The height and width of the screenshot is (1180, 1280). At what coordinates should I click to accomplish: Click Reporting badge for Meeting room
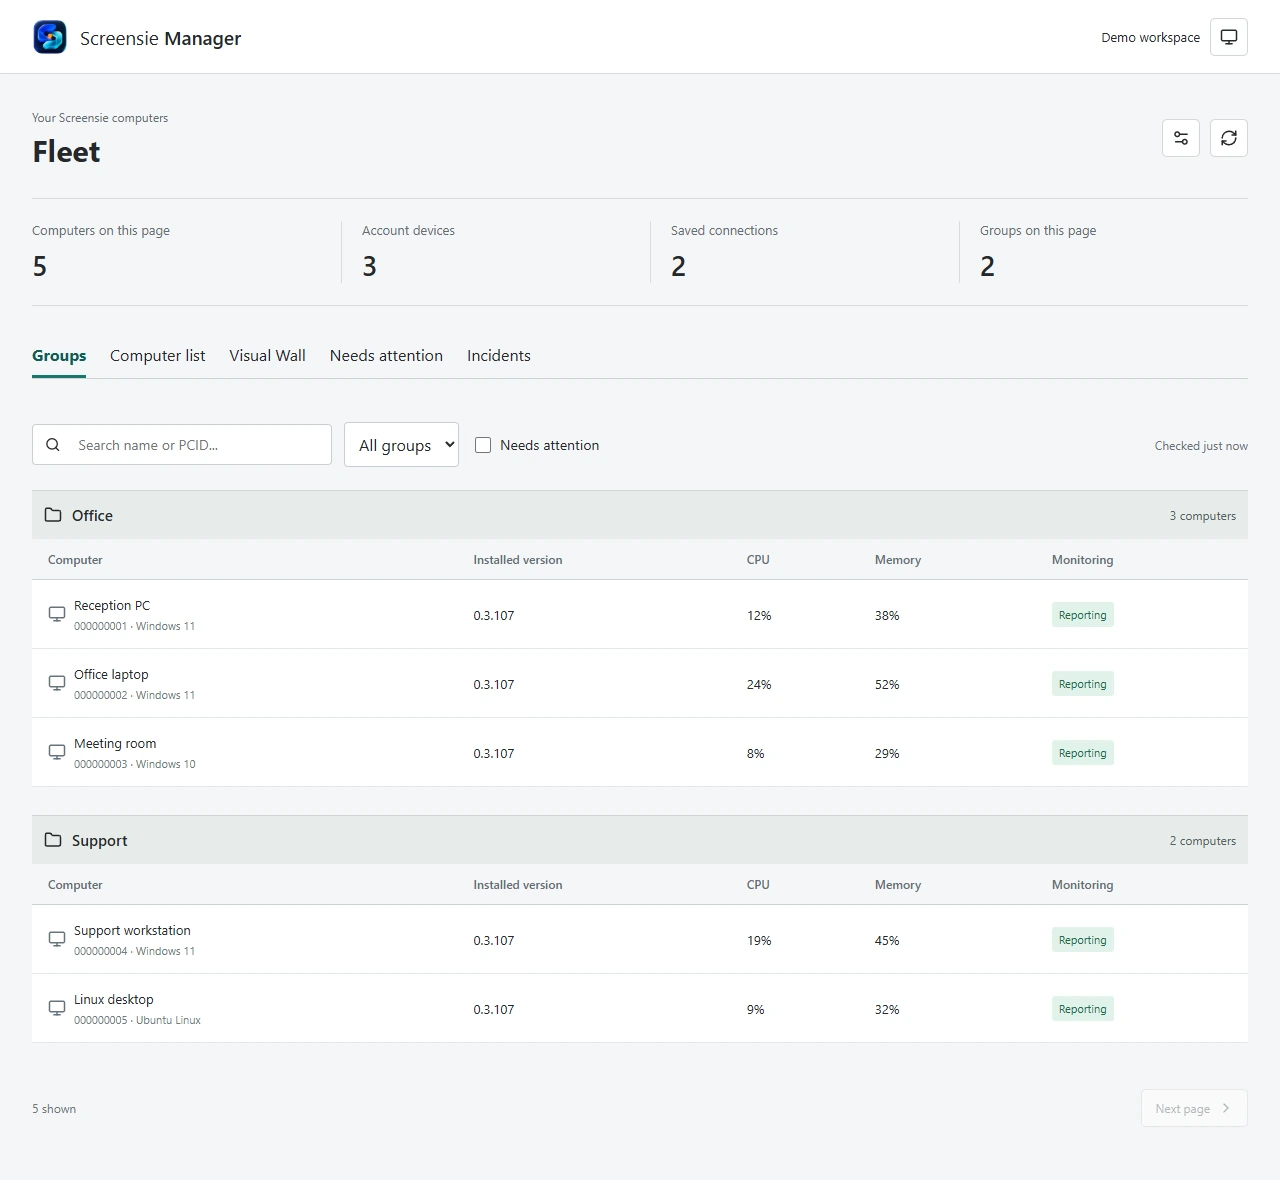click(x=1082, y=753)
